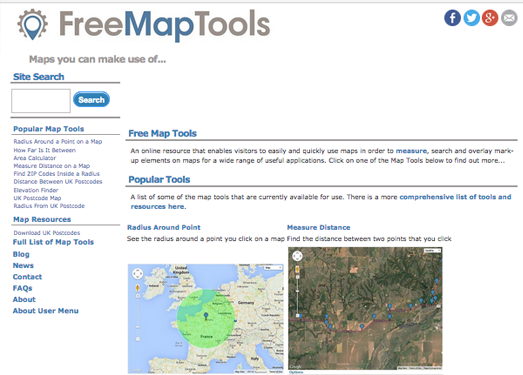523x375 pixels.
Task: Click the pegman icon on the satellite map
Action: (x=297, y=269)
